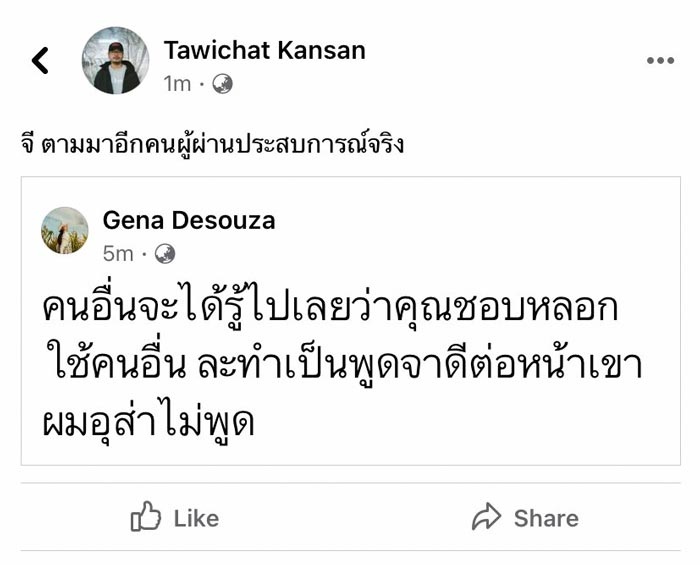Tap the back arrow
The height and width of the screenshot is (565, 700).
(x=40, y=61)
